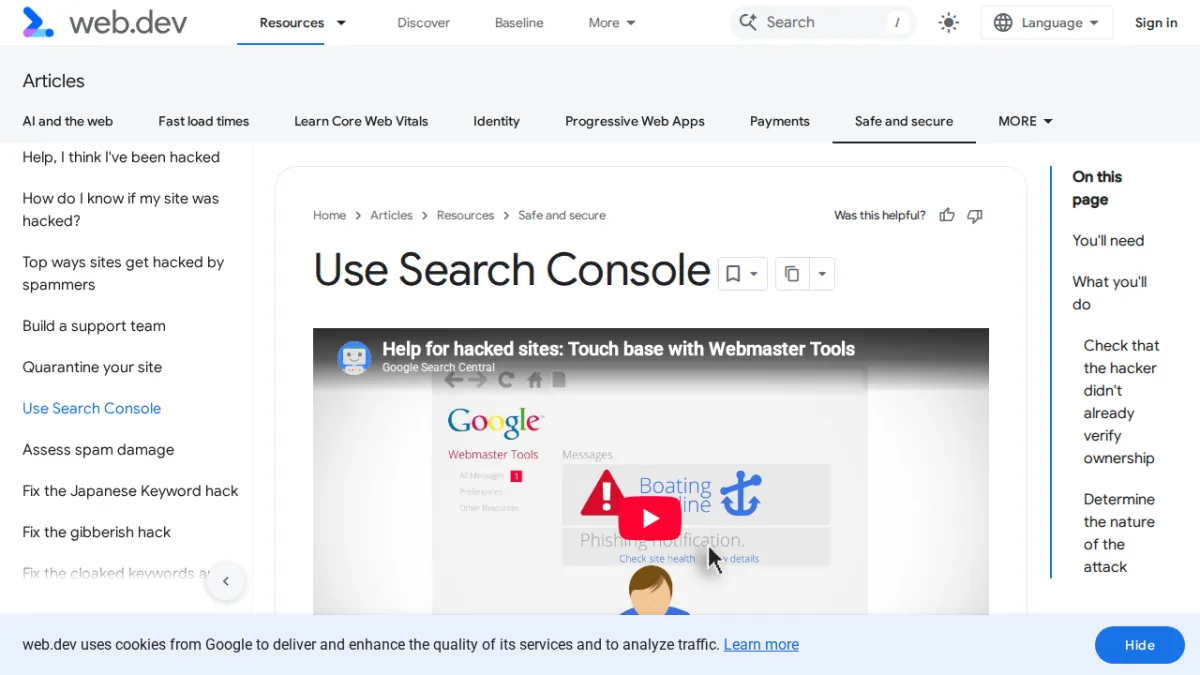Collapse the sidebar with the chevron button
The width and height of the screenshot is (1200, 675).
tap(226, 581)
